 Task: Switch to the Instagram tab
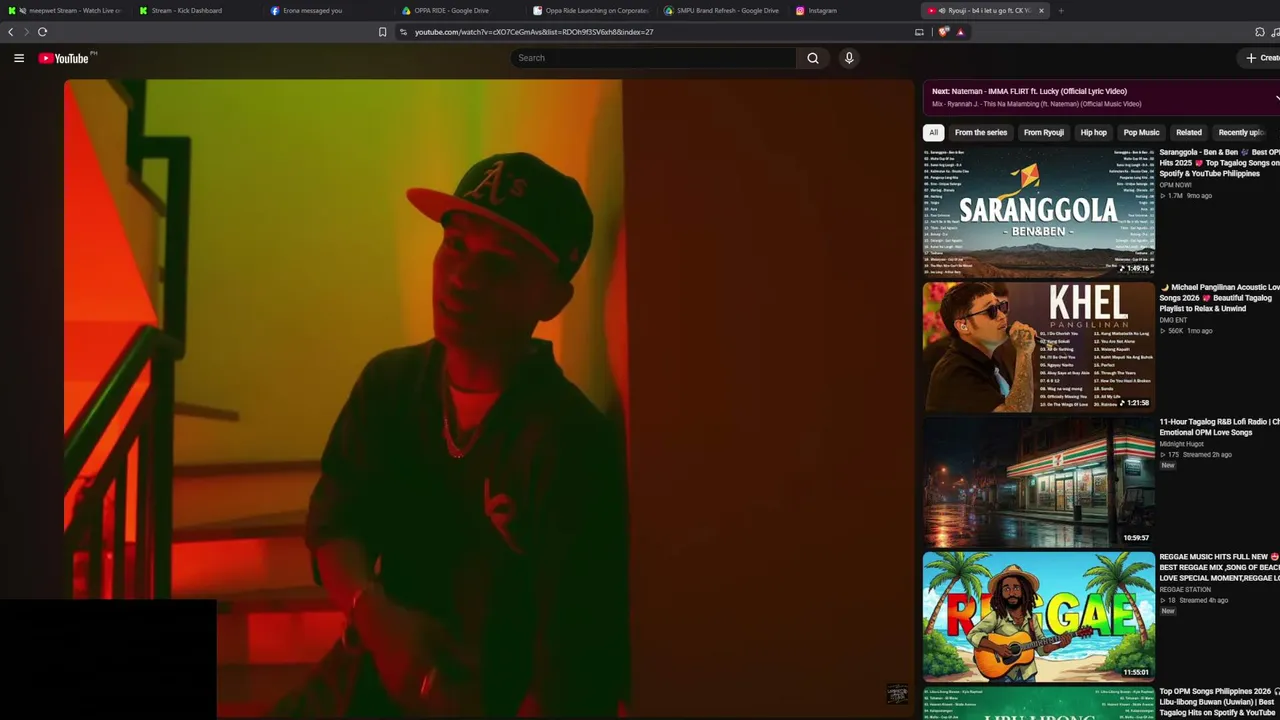[x=852, y=11]
